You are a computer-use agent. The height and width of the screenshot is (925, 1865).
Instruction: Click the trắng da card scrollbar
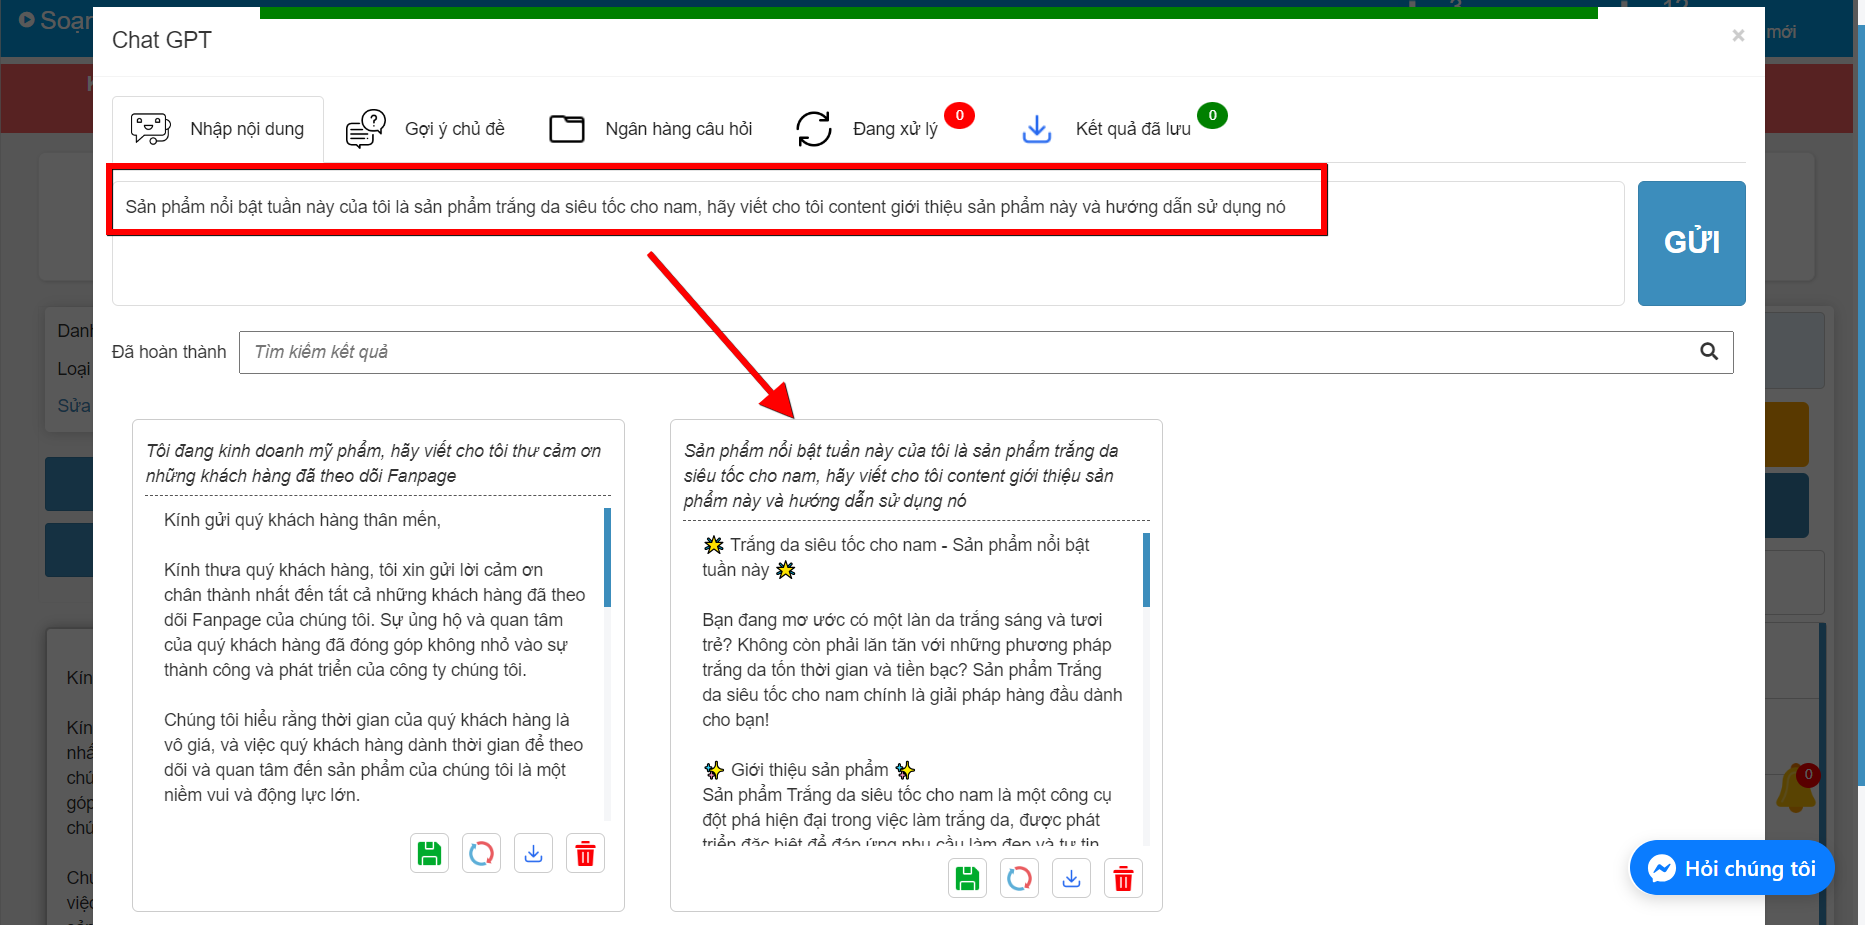[1146, 570]
